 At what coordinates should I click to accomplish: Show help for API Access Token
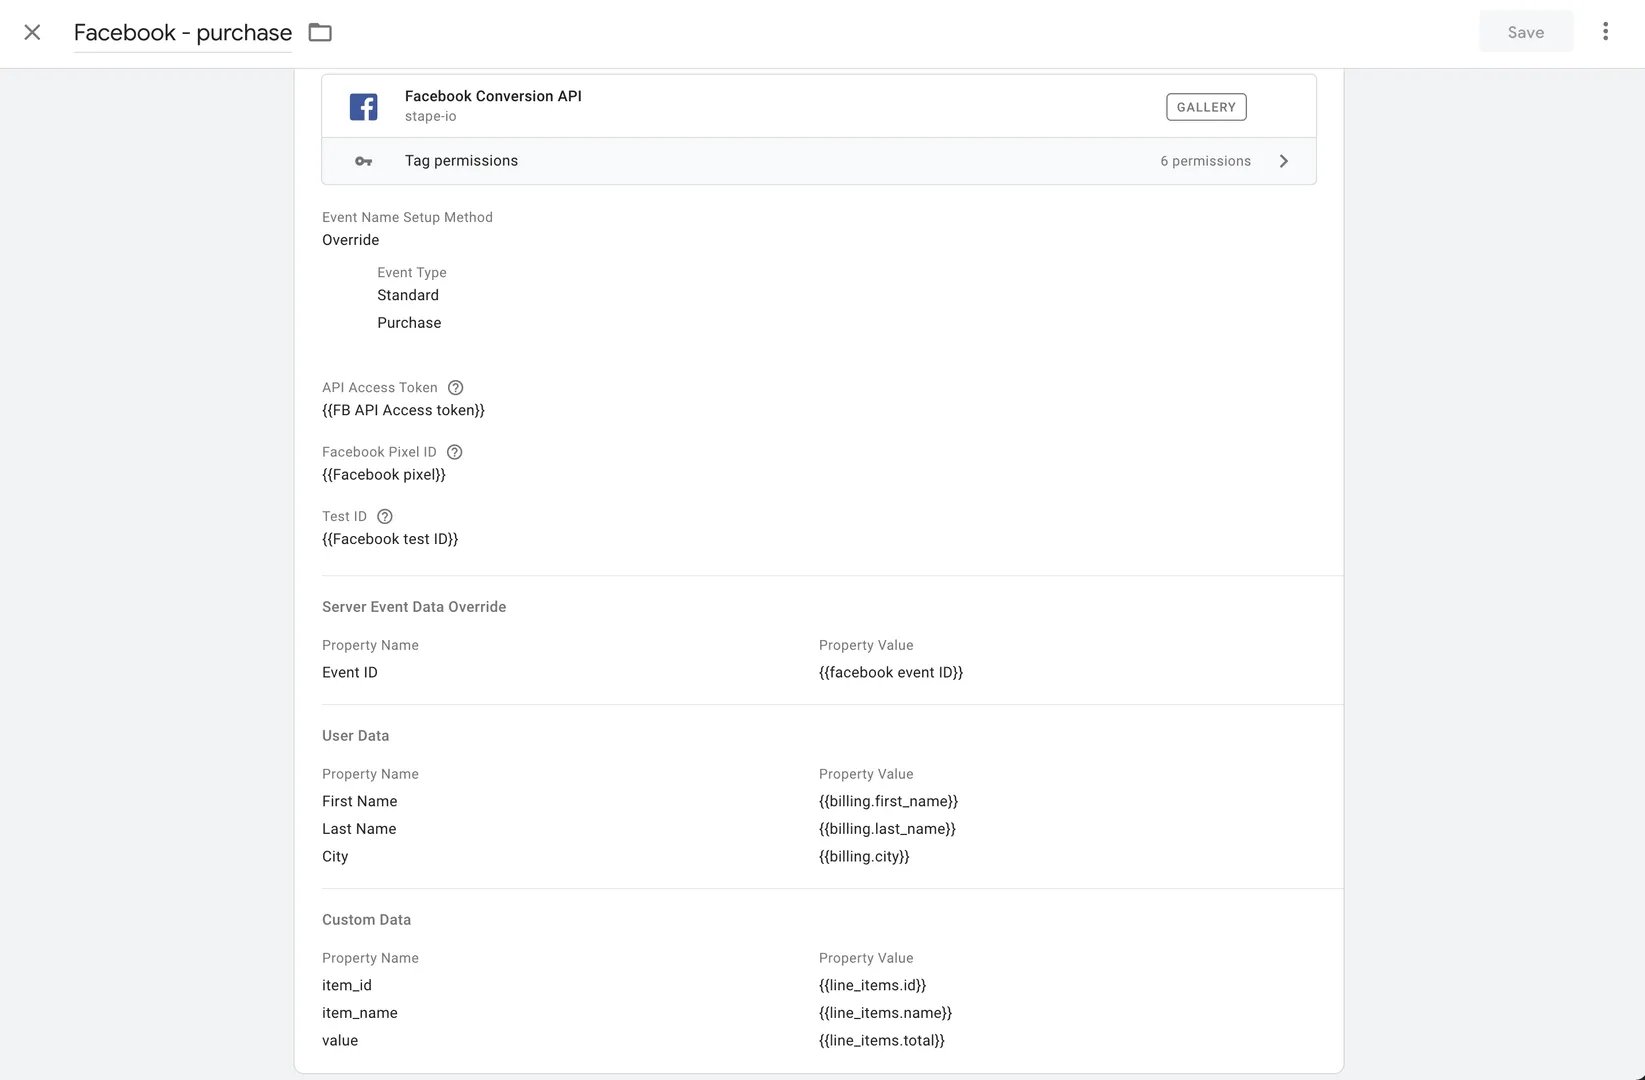455,388
